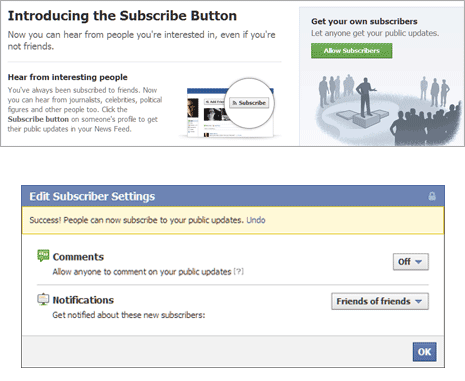Viewport: 465px width, 381px height.
Task: Click the 'Hear from interesting people' heading
Action: [x=67, y=77]
